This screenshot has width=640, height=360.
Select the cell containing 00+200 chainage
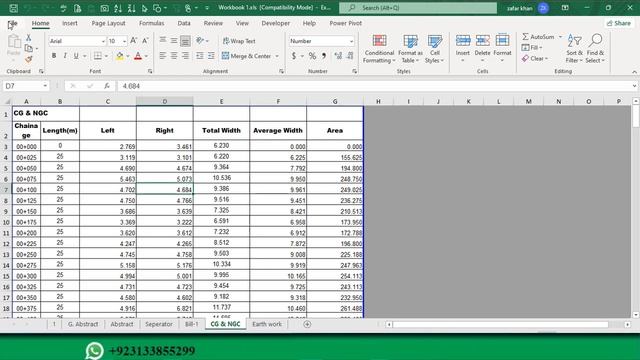(x=27, y=233)
